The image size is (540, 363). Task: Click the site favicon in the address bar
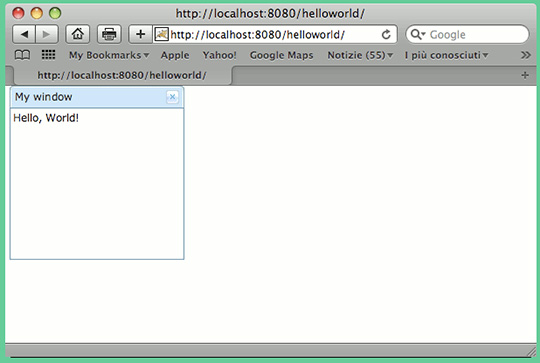[x=161, y=34]
